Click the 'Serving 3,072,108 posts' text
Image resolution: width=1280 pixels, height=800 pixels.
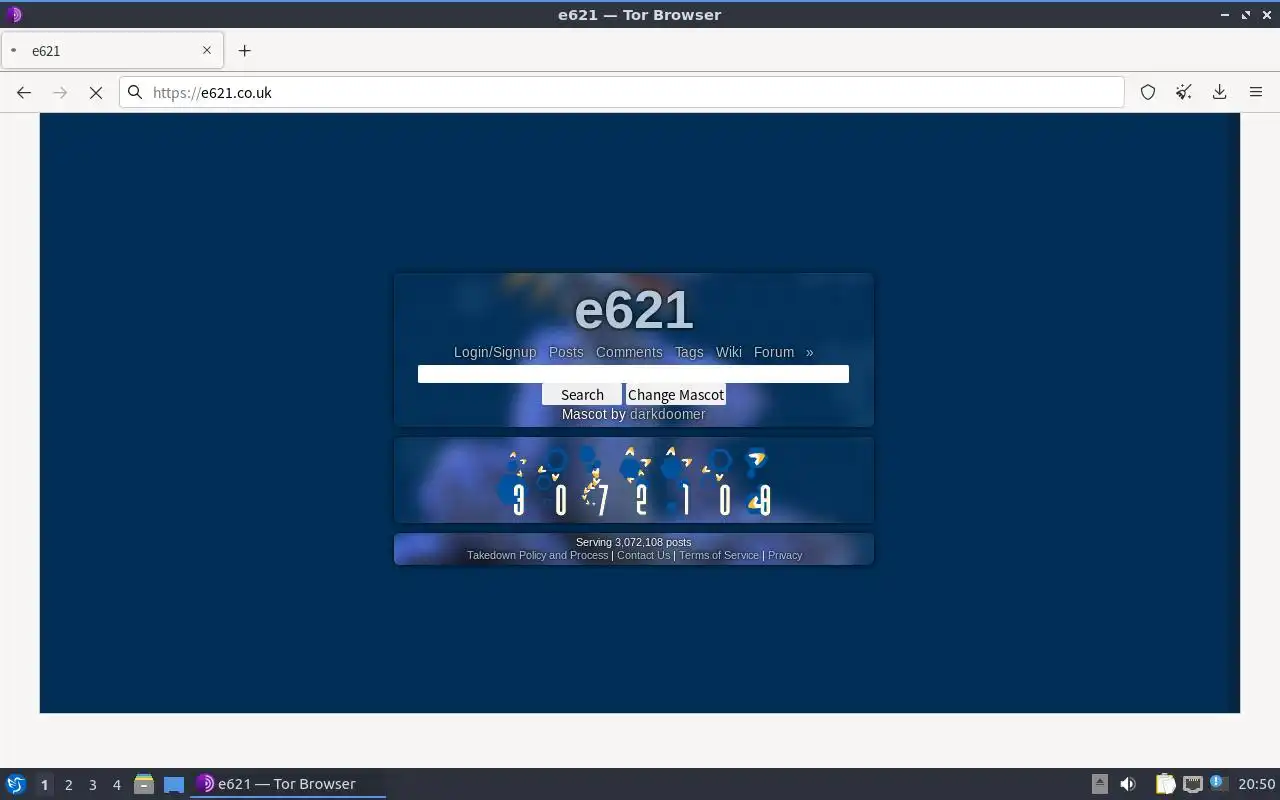[x=634, y=542]
